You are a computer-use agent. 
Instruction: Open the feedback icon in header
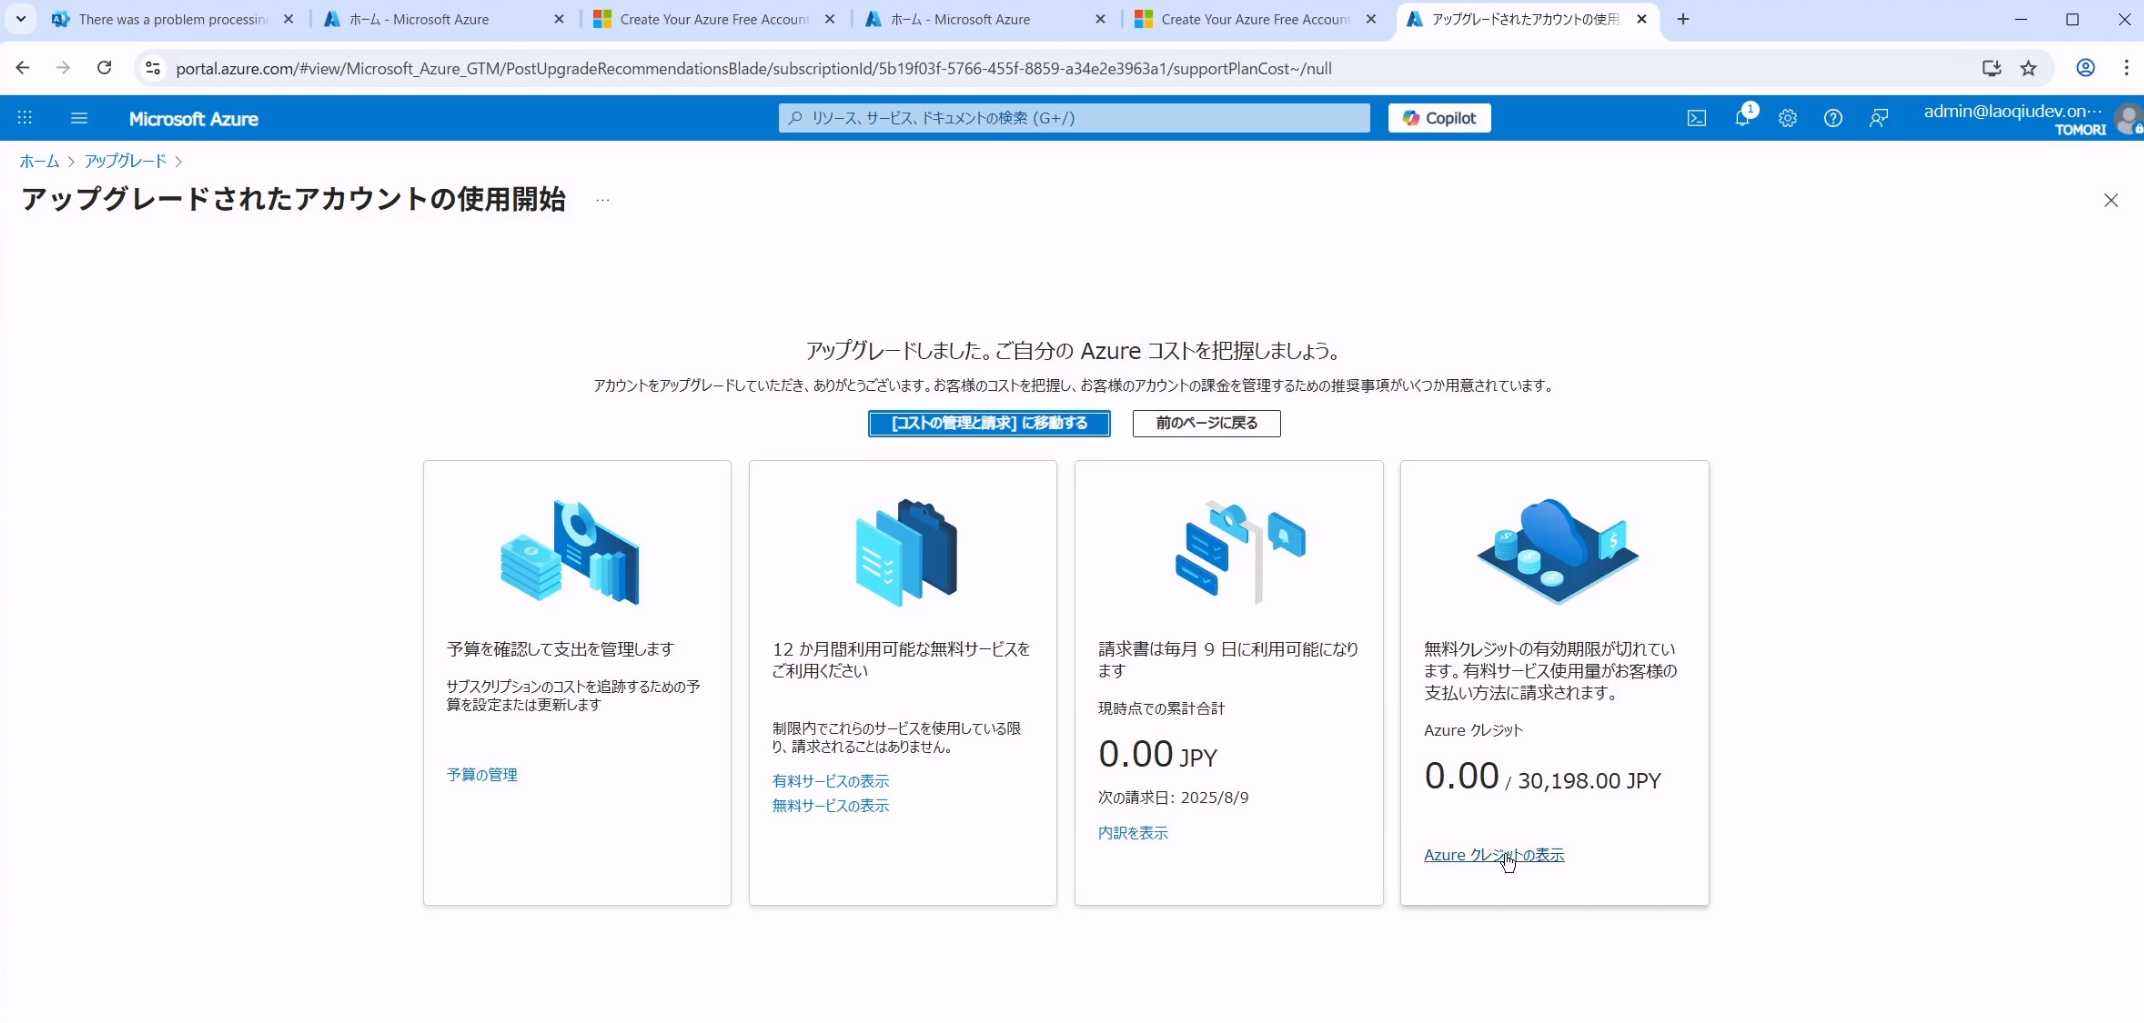[x=1878, y=118]
